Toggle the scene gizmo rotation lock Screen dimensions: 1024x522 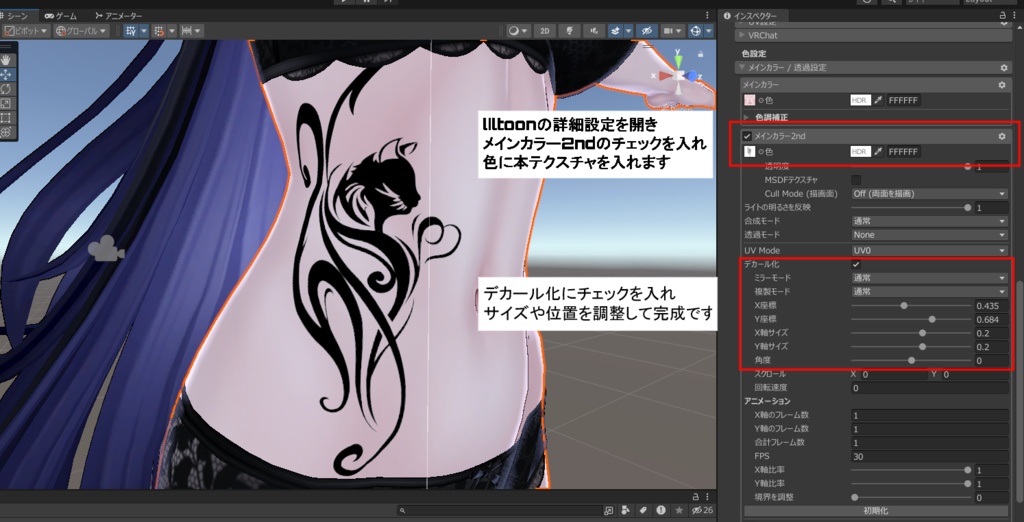pyautogui.click(x=701, y=54)
